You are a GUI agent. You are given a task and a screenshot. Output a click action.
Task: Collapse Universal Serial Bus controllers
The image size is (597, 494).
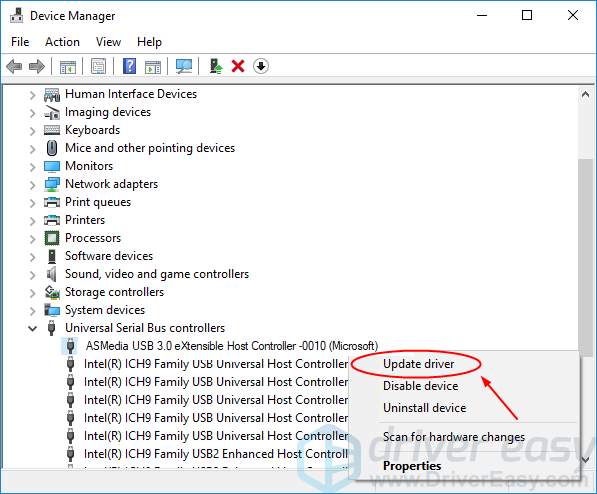(33, 328)
